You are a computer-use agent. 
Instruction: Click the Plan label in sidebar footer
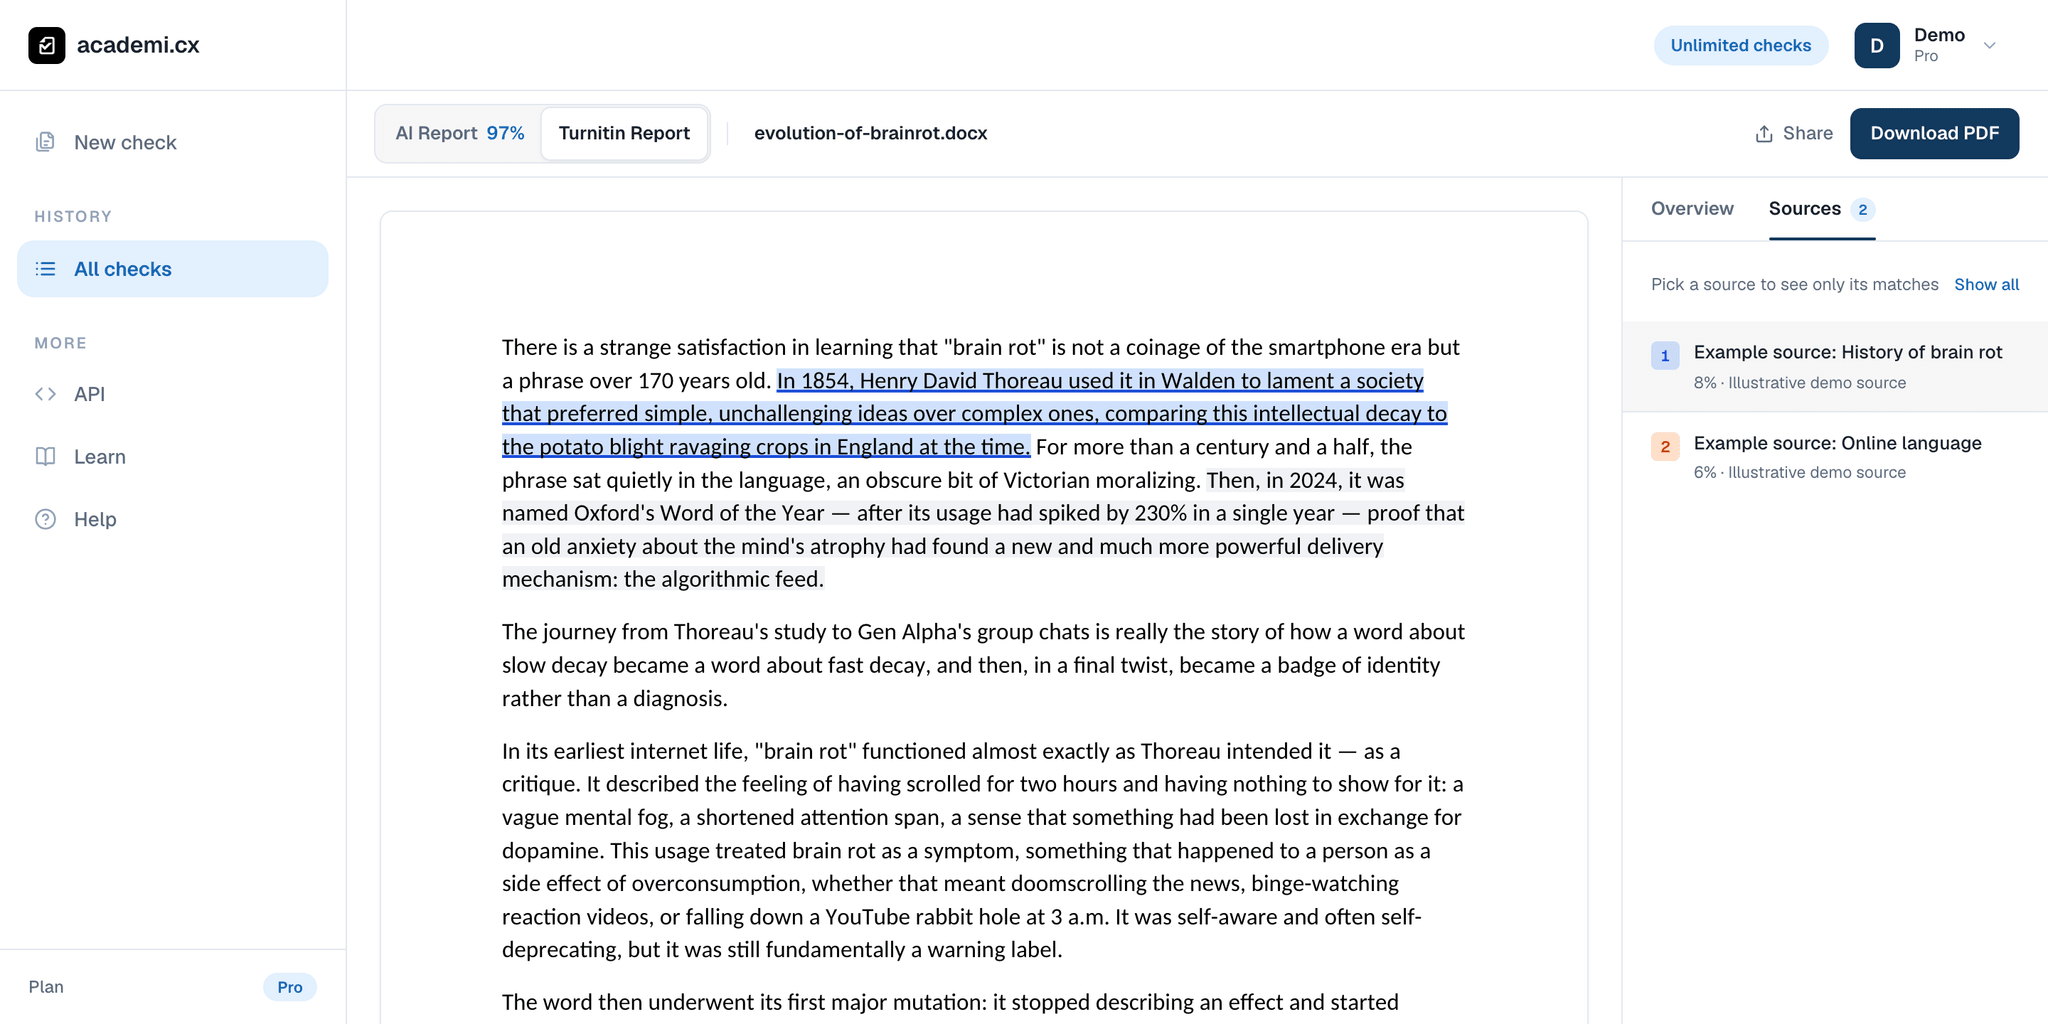point(46,987)
